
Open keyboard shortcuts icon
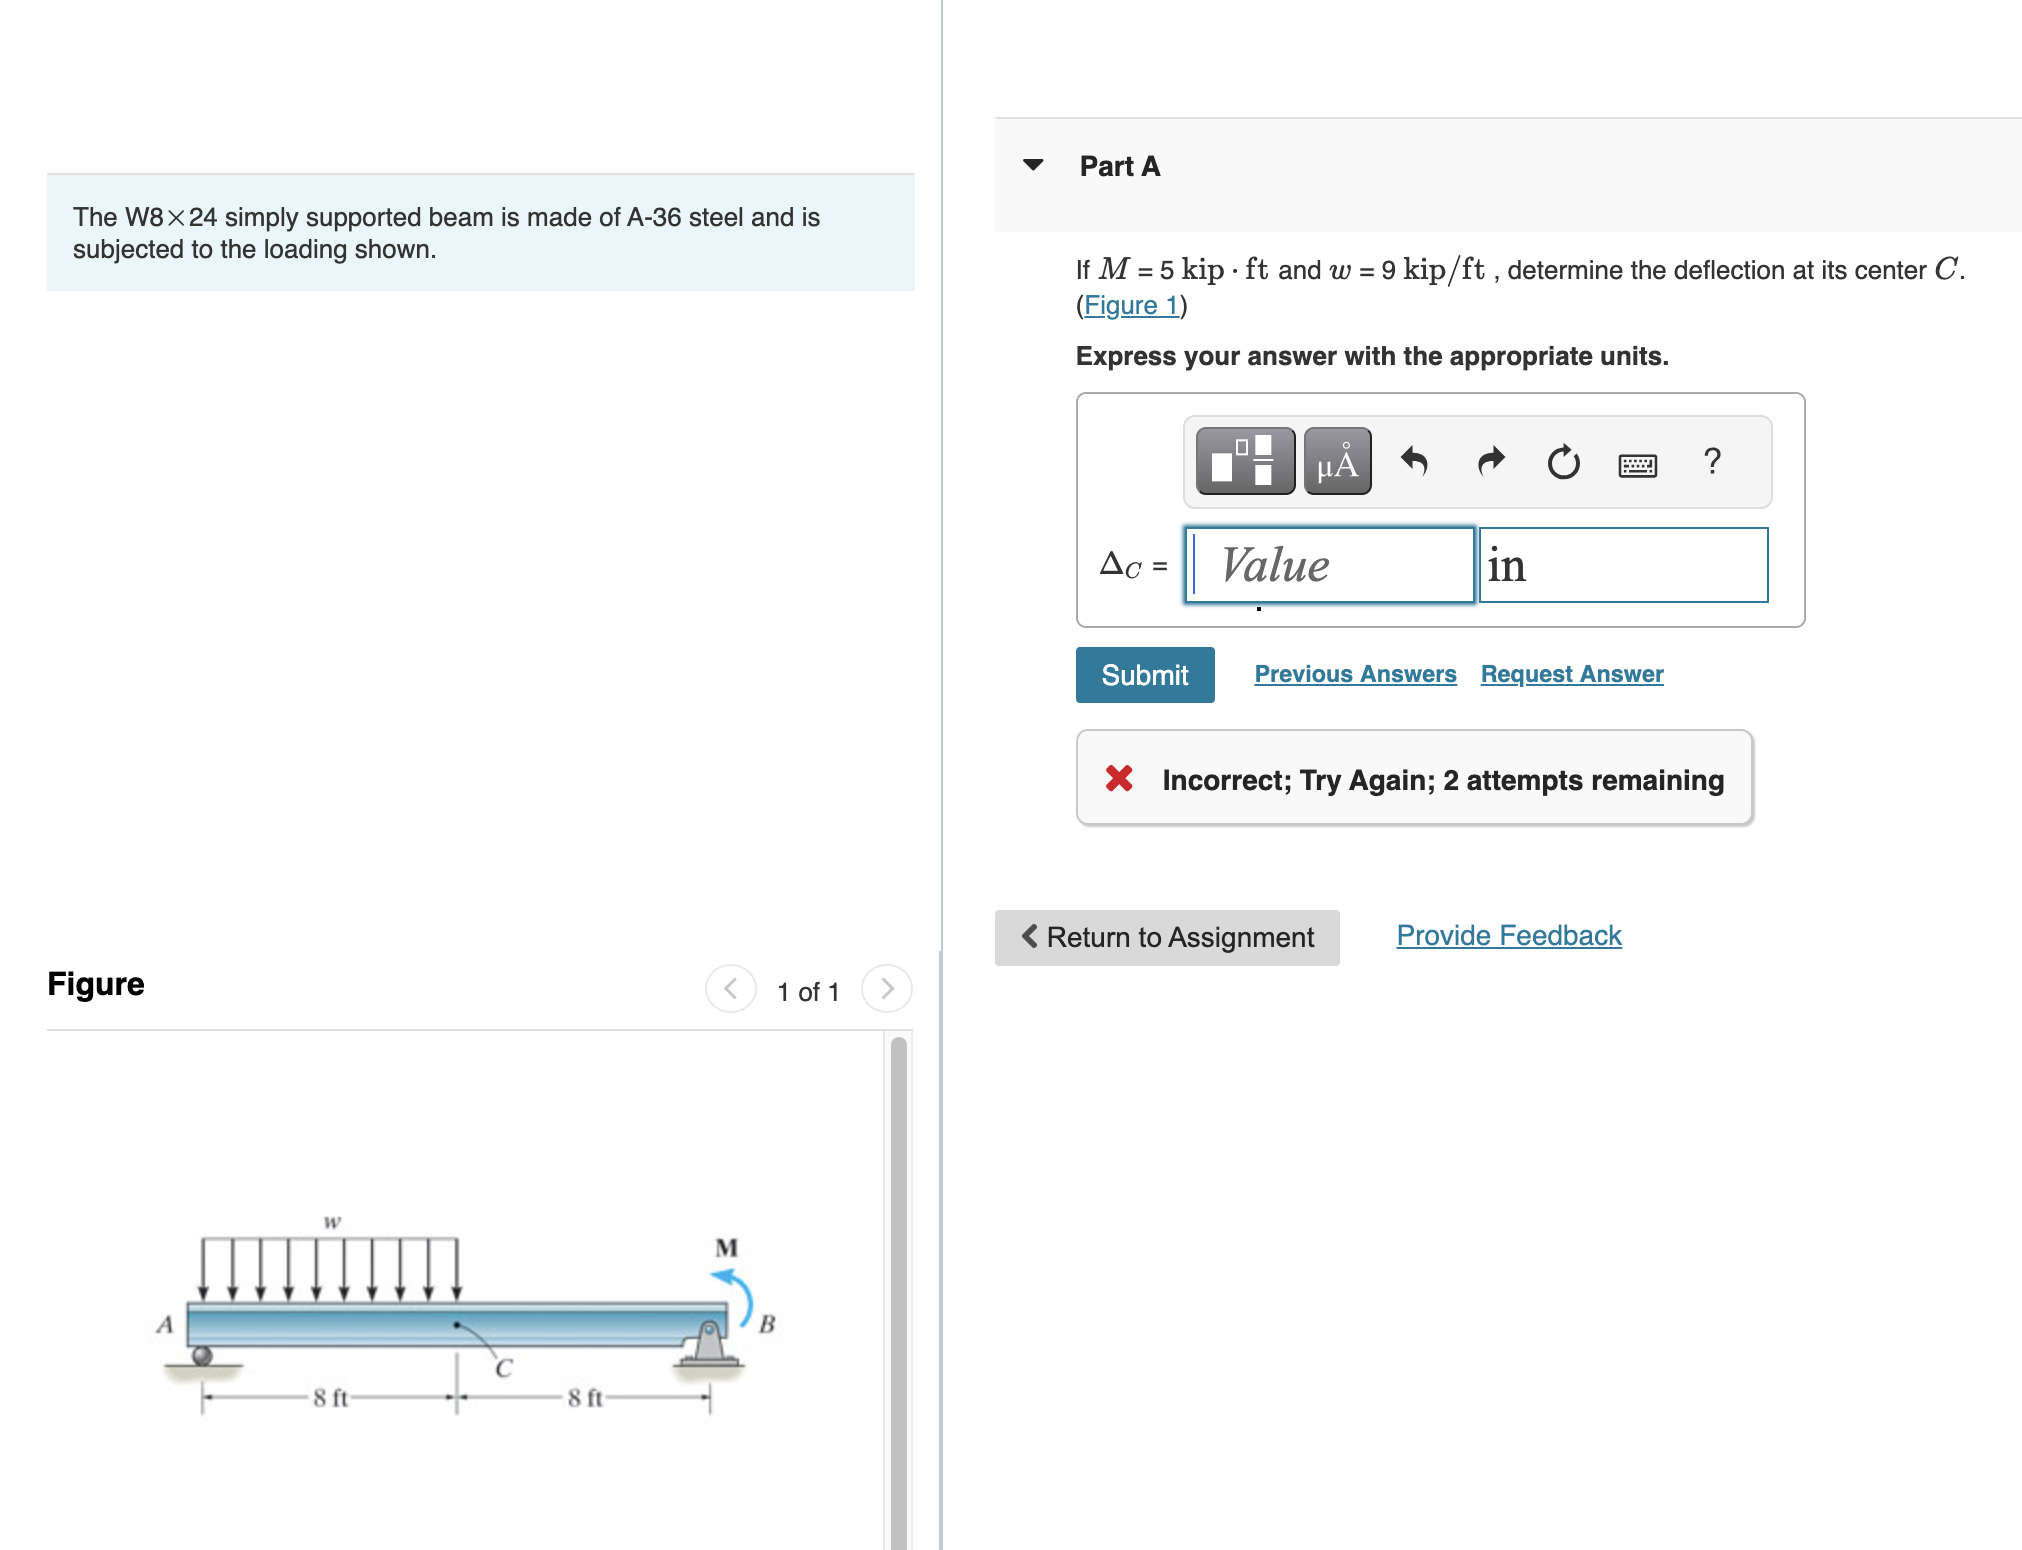pyautogui.click(x=1637, y=465)
